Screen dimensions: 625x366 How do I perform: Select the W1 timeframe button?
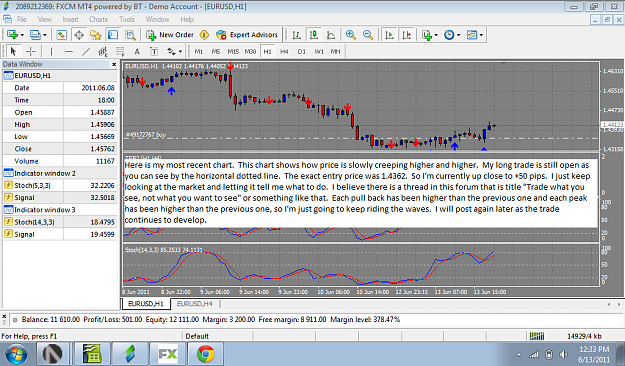tap(319, 51)
